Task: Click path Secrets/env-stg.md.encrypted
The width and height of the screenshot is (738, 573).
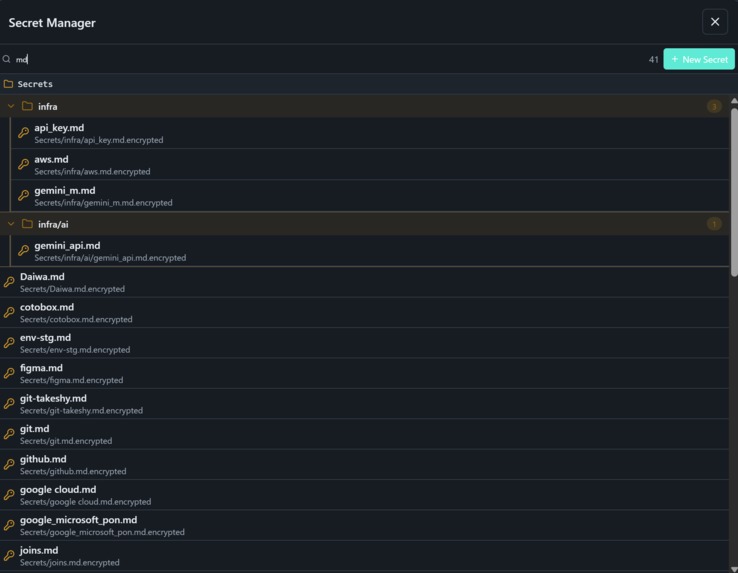Action: click(x=75, y=350)
